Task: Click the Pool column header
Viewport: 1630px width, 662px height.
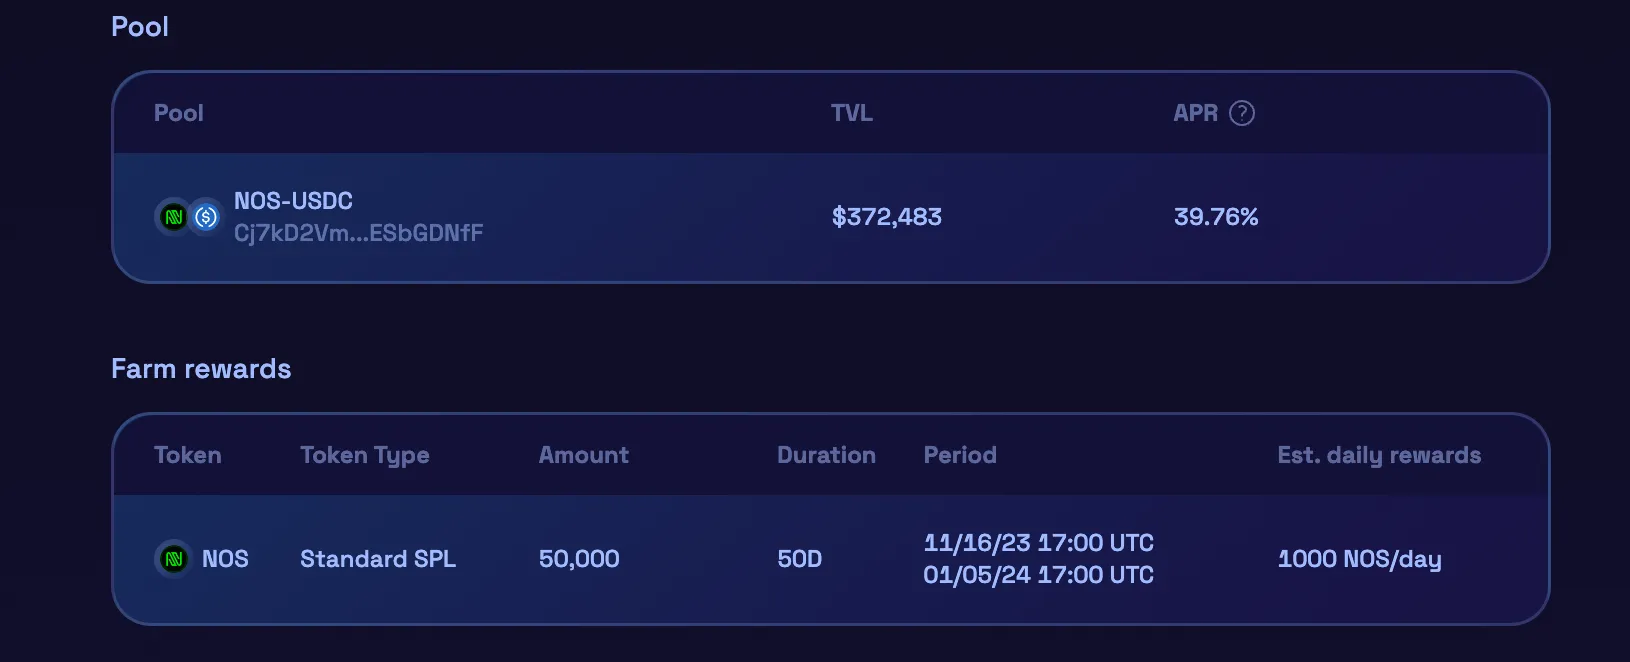Action: tap(179, 114)
